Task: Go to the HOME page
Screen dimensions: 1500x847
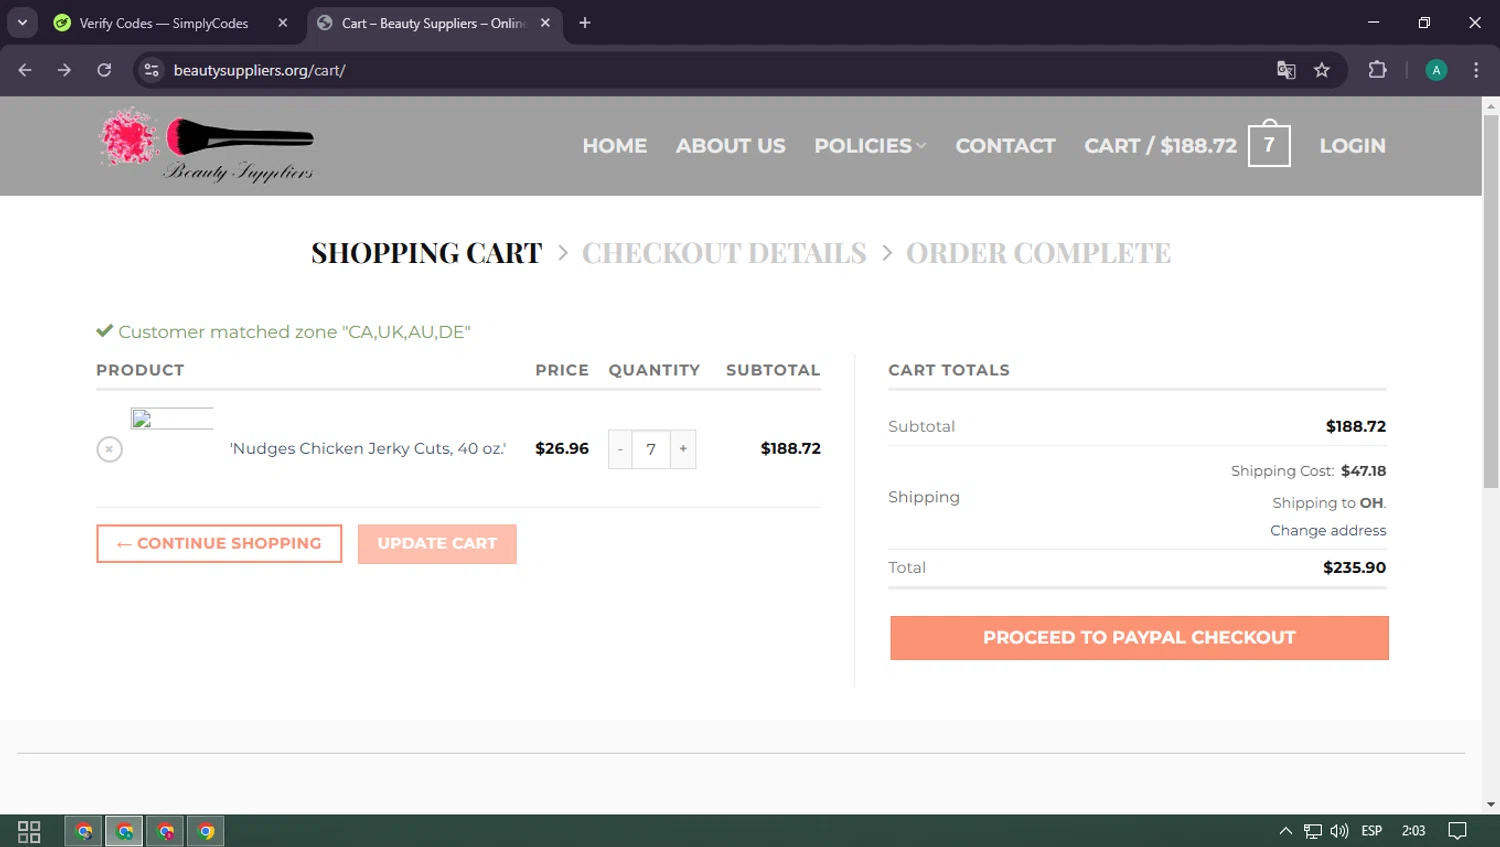Action: [615, 146]
